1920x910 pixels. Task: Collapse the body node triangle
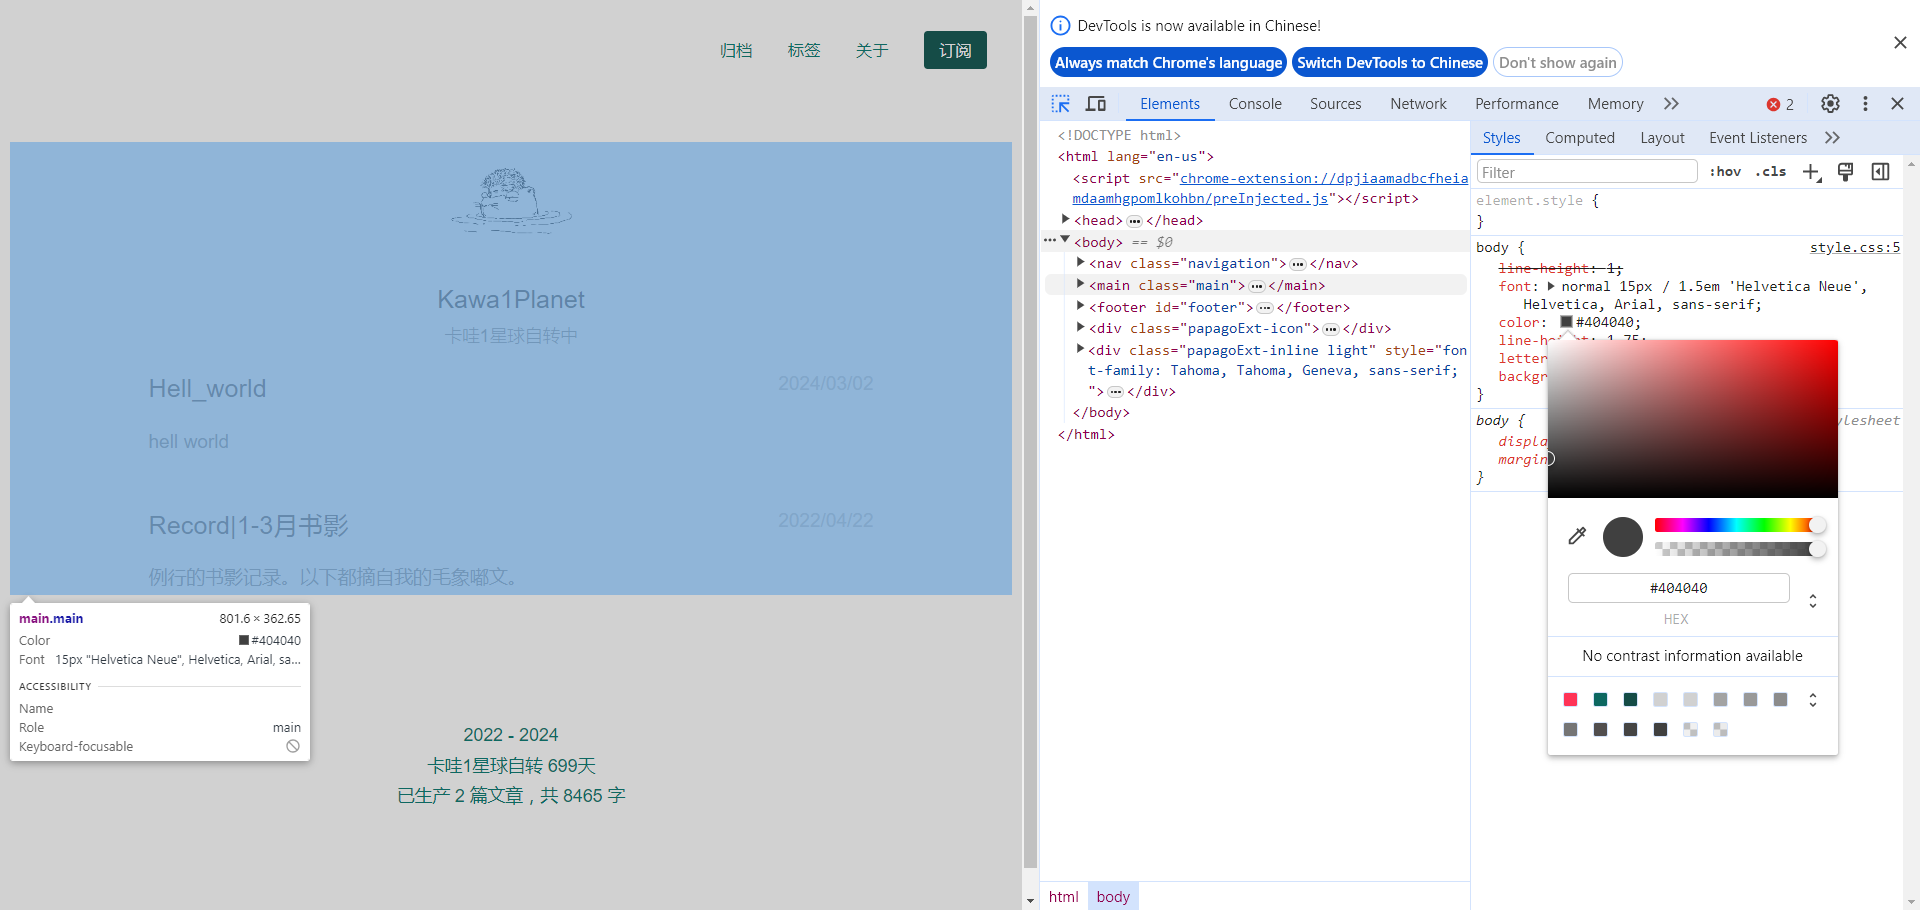point(1066,240)
